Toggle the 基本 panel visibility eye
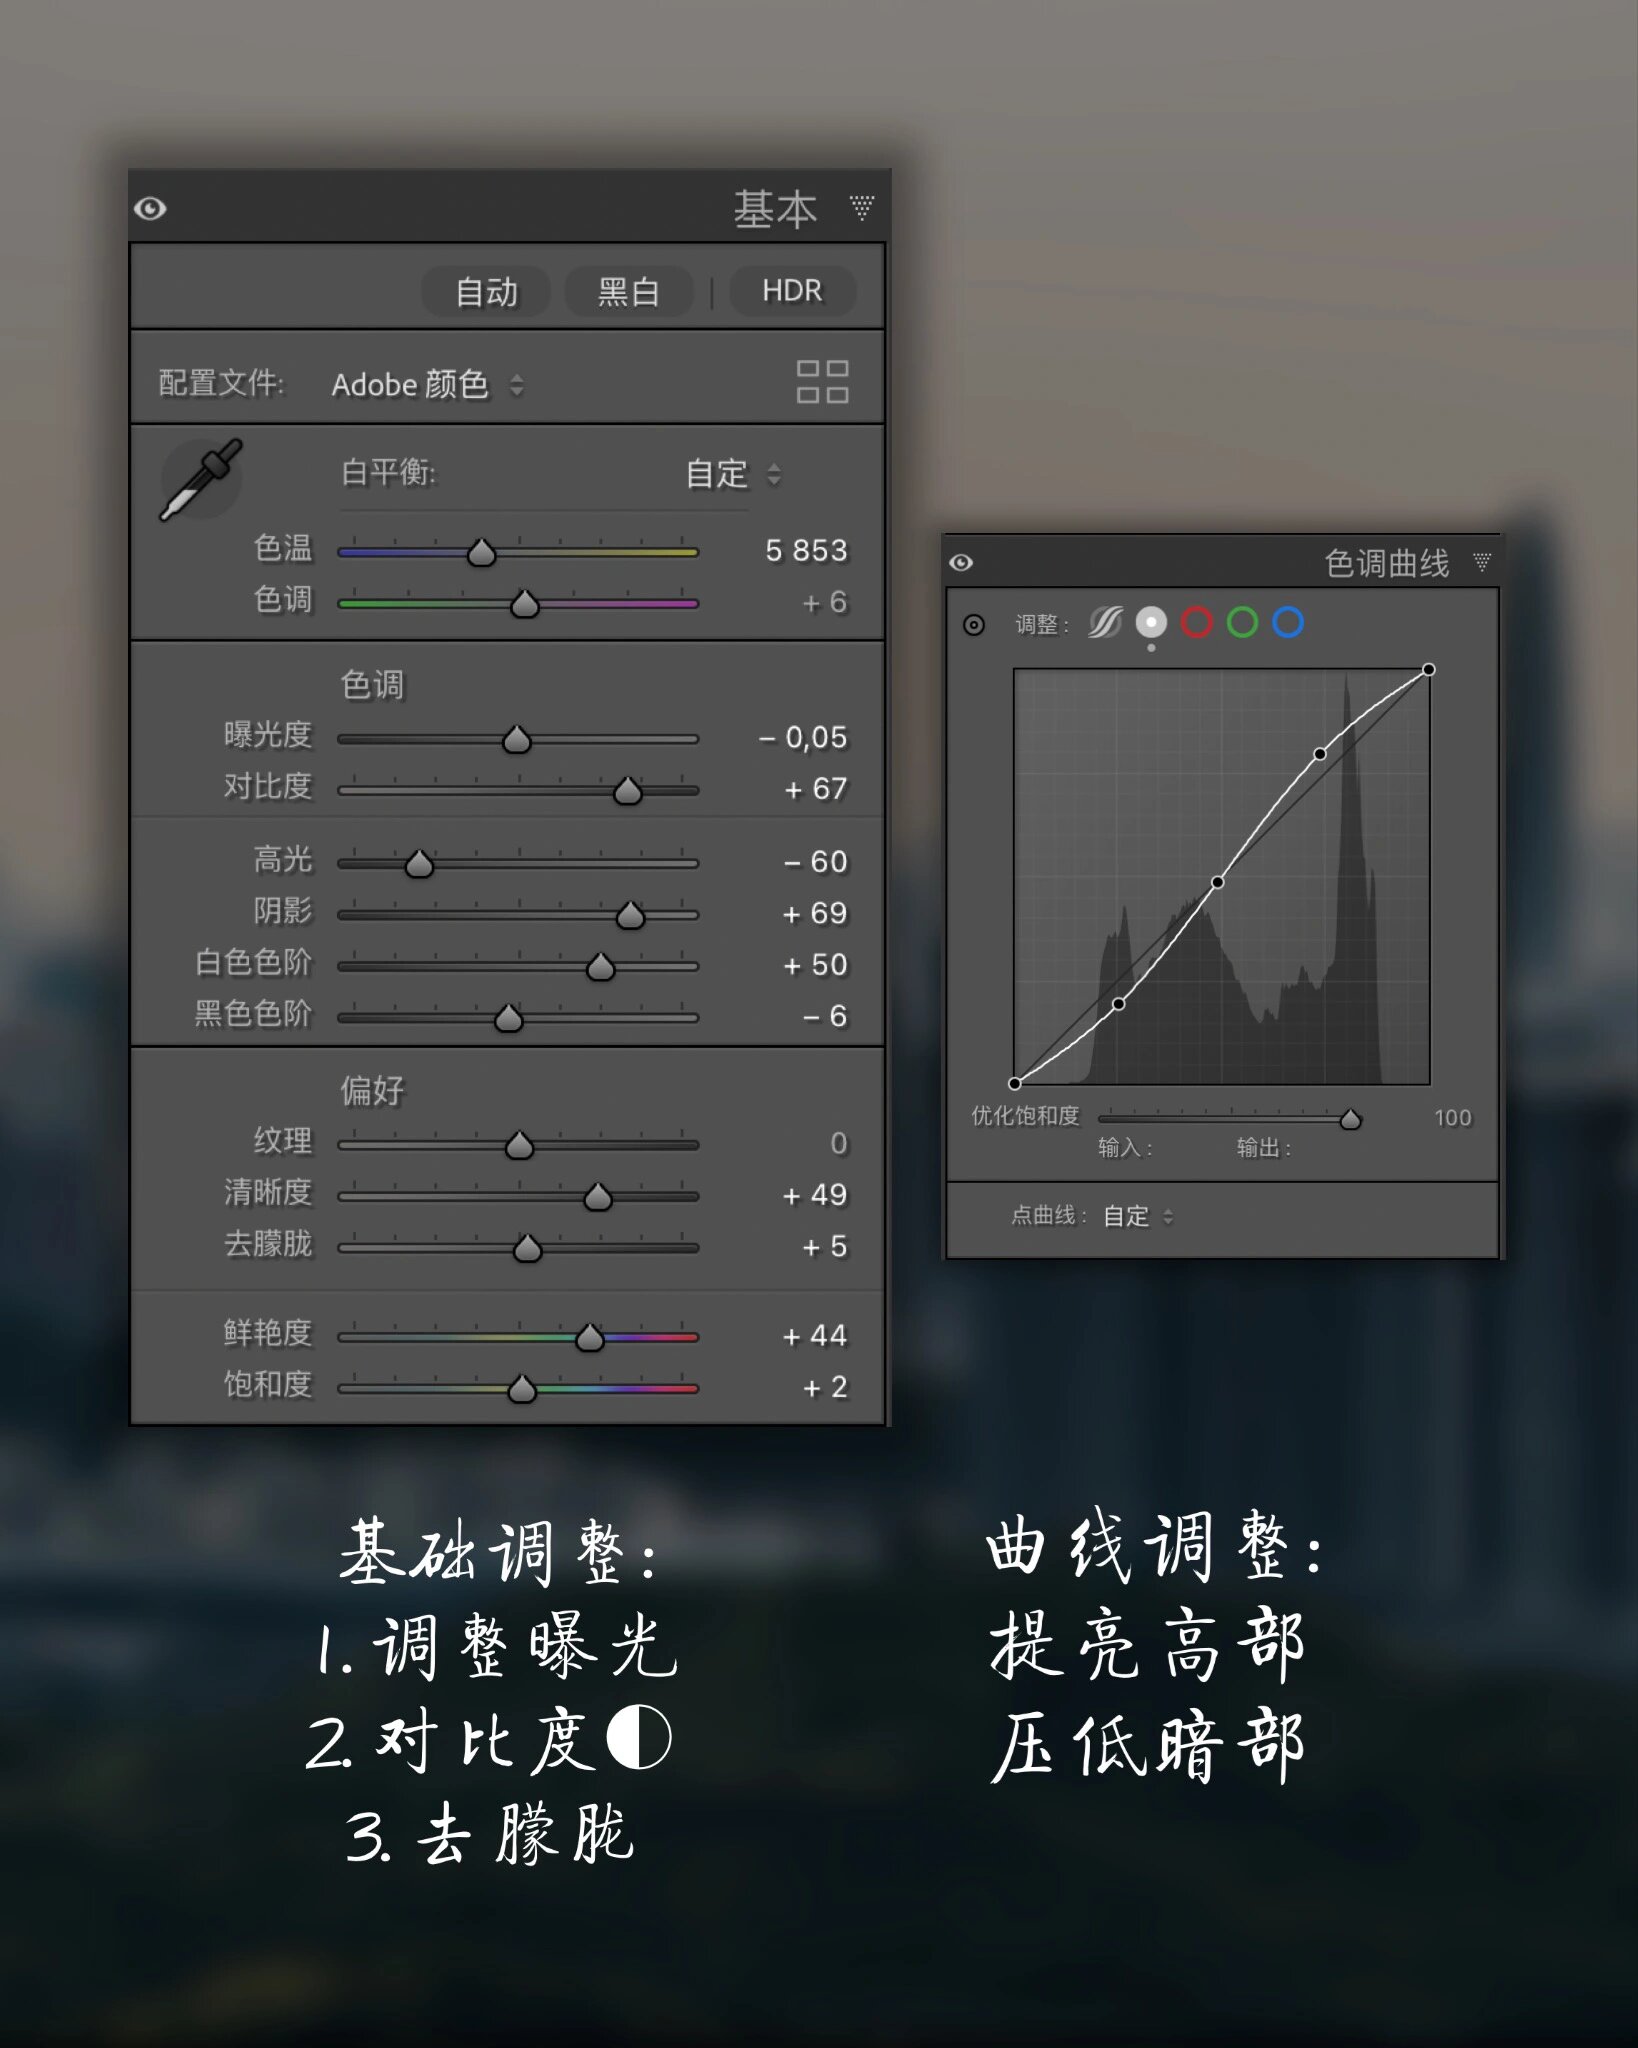The image size is (1638, 2048). 152,209
